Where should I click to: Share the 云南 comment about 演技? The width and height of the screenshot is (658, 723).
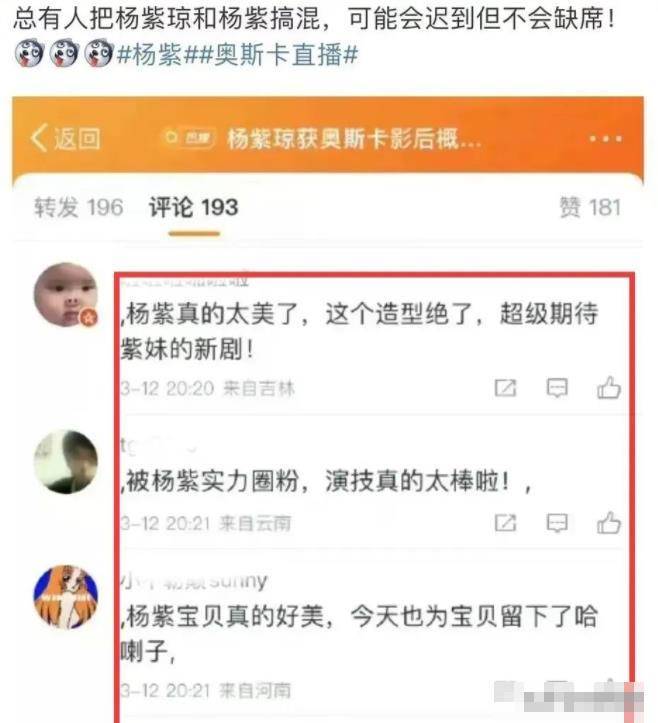(x=505, y=523)
